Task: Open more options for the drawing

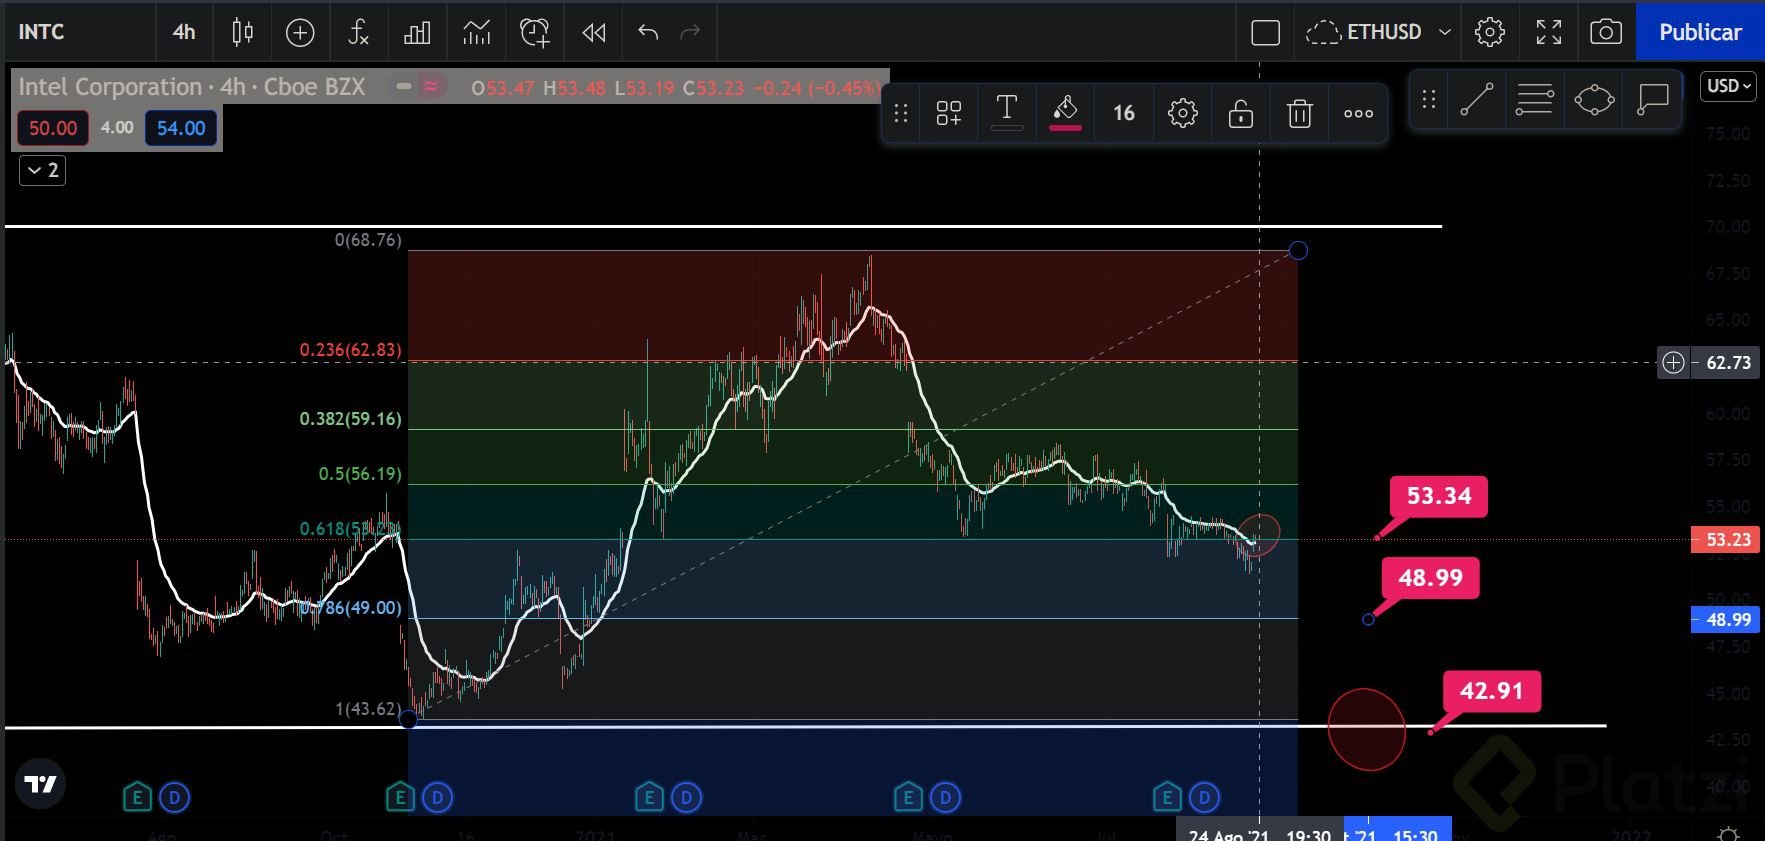Action: [x=1358, y=113]
